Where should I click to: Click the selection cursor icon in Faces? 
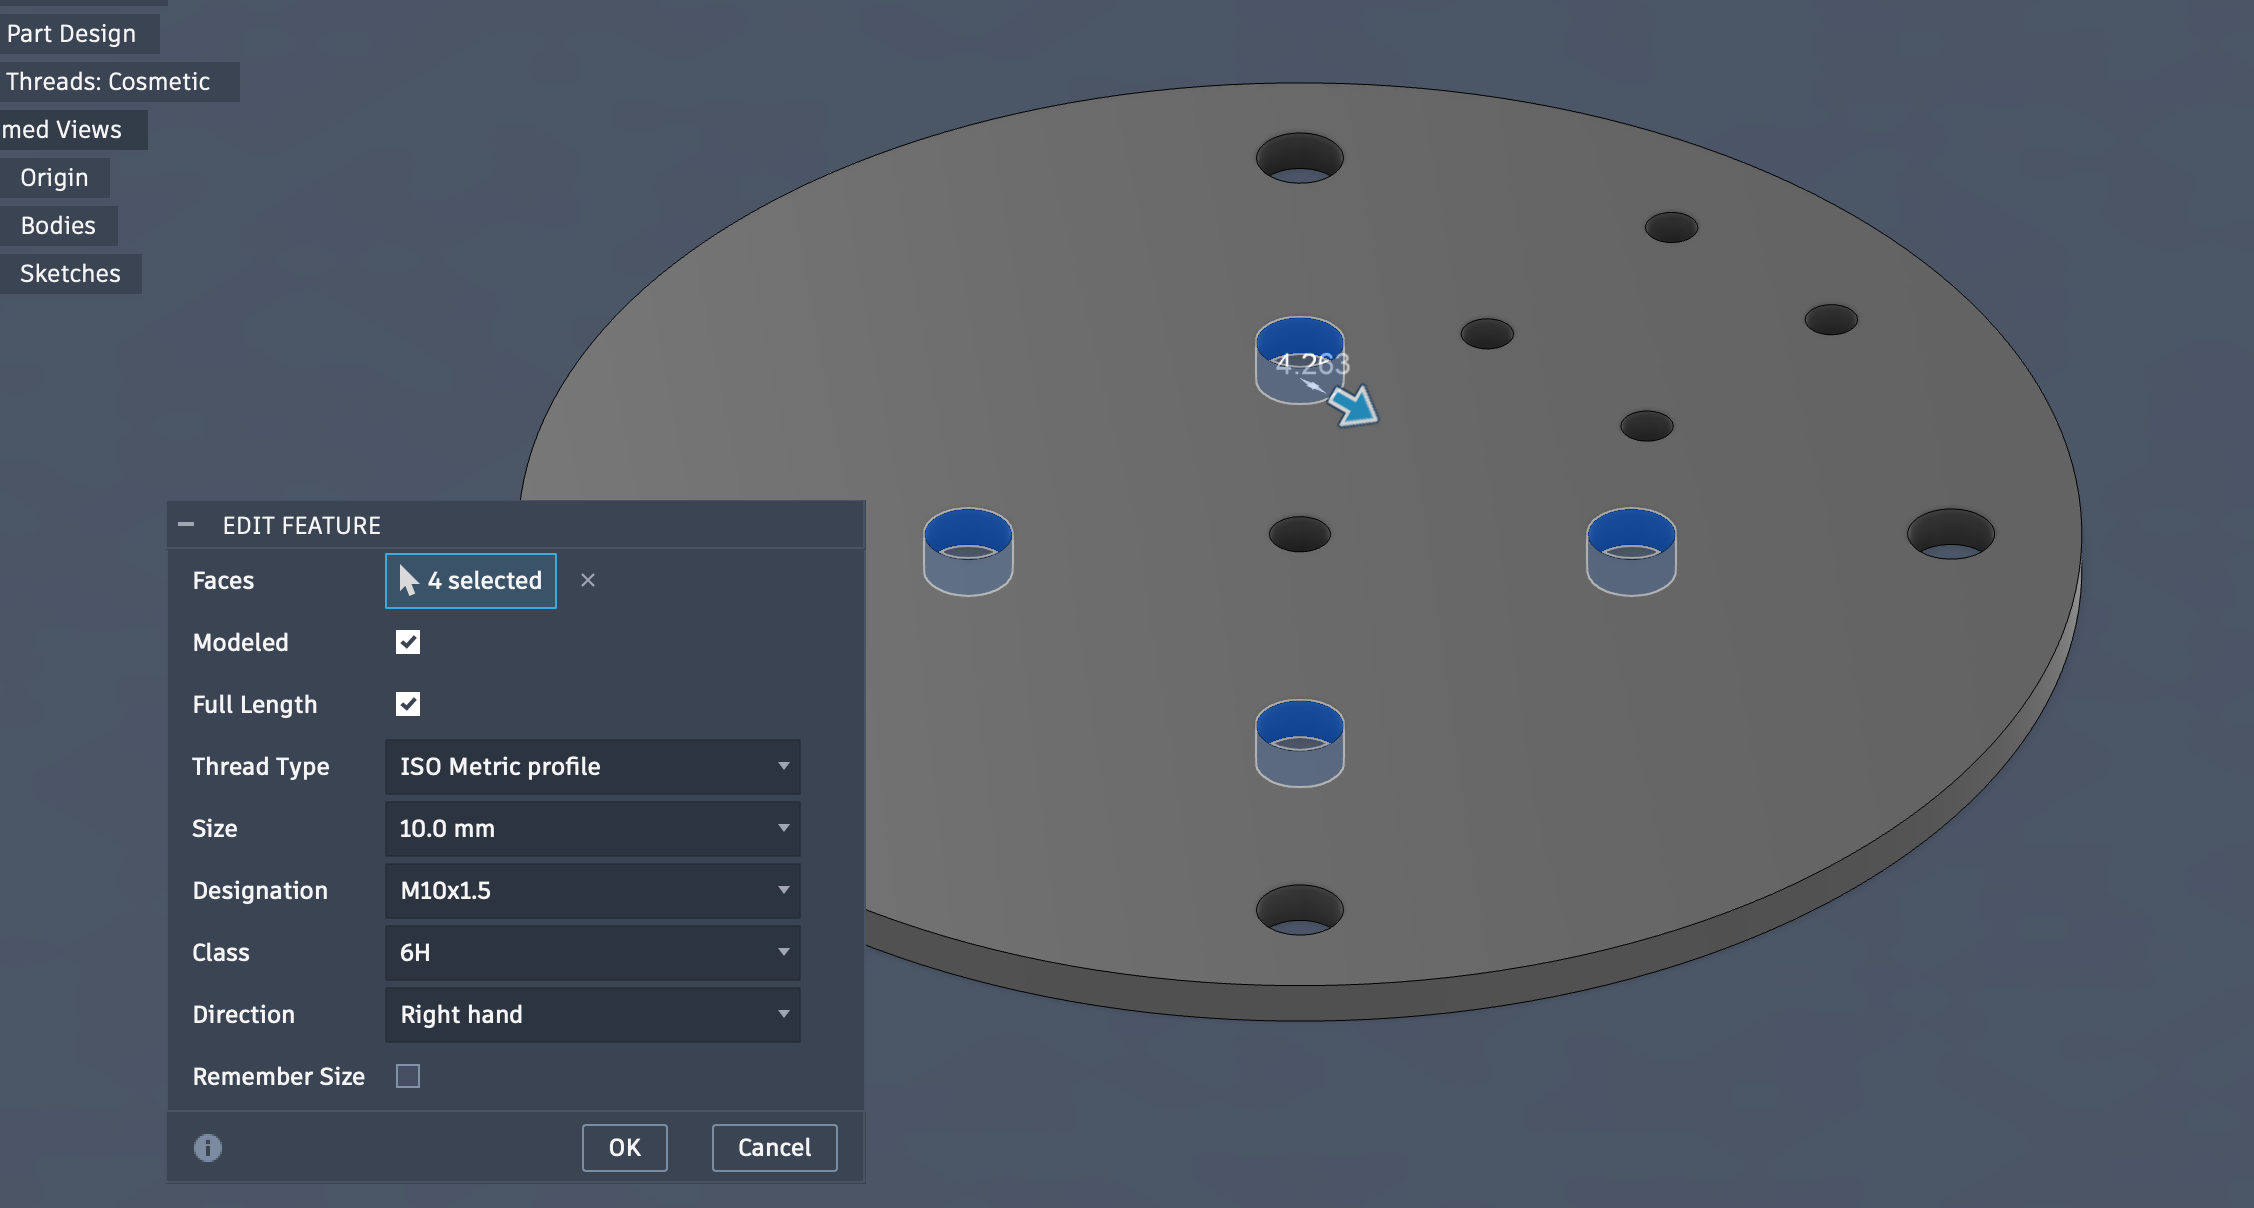pyautogui.click(x=409, y=580)
